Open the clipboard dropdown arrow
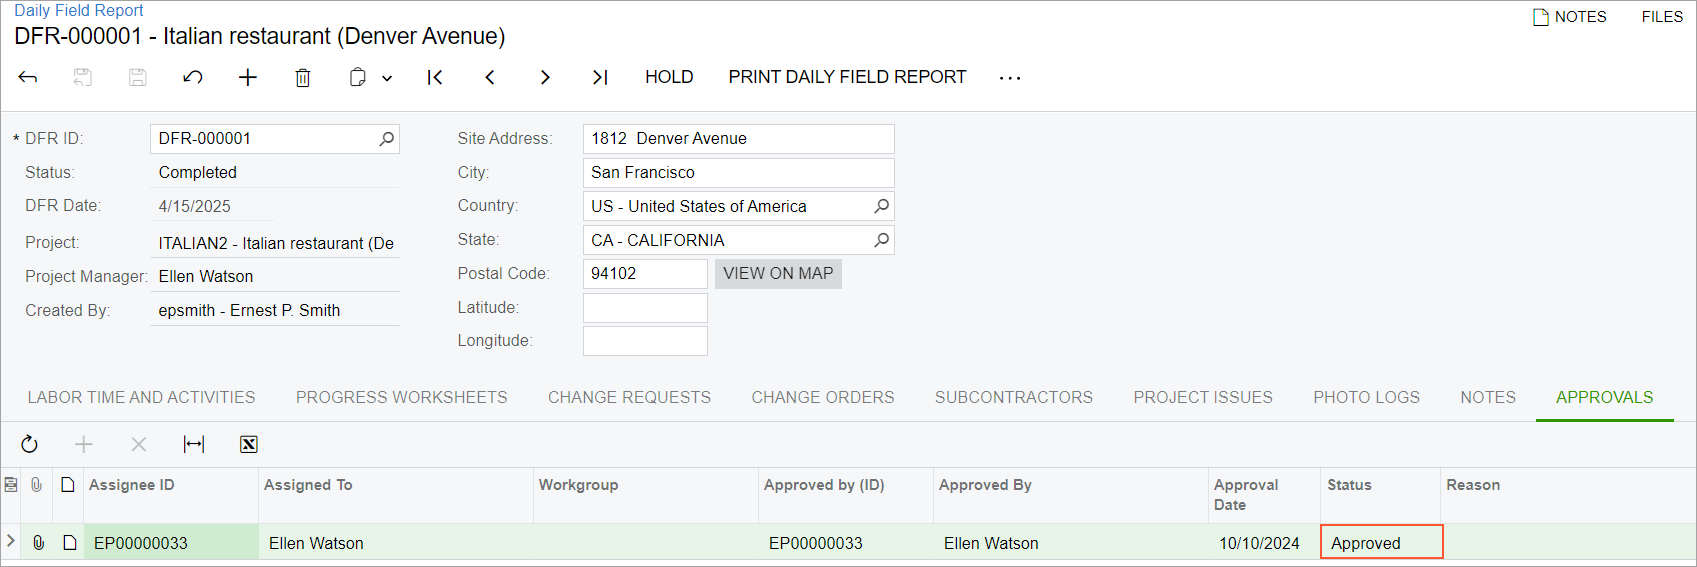 click(x=387, y=78)
